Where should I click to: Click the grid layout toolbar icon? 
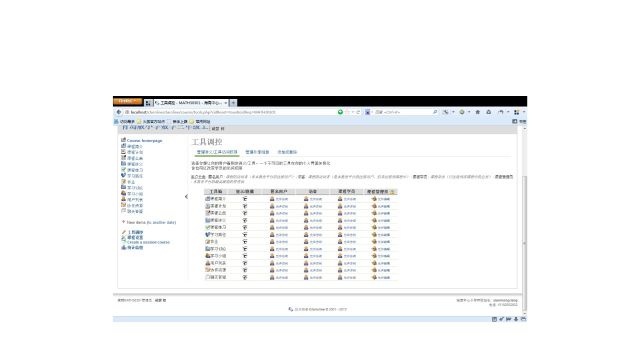point(517,112)
